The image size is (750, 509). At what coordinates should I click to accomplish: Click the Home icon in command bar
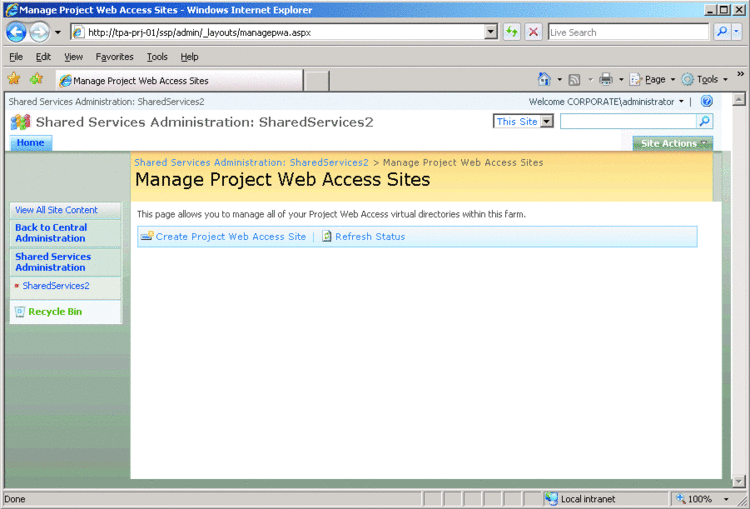(x=544, y=79)
